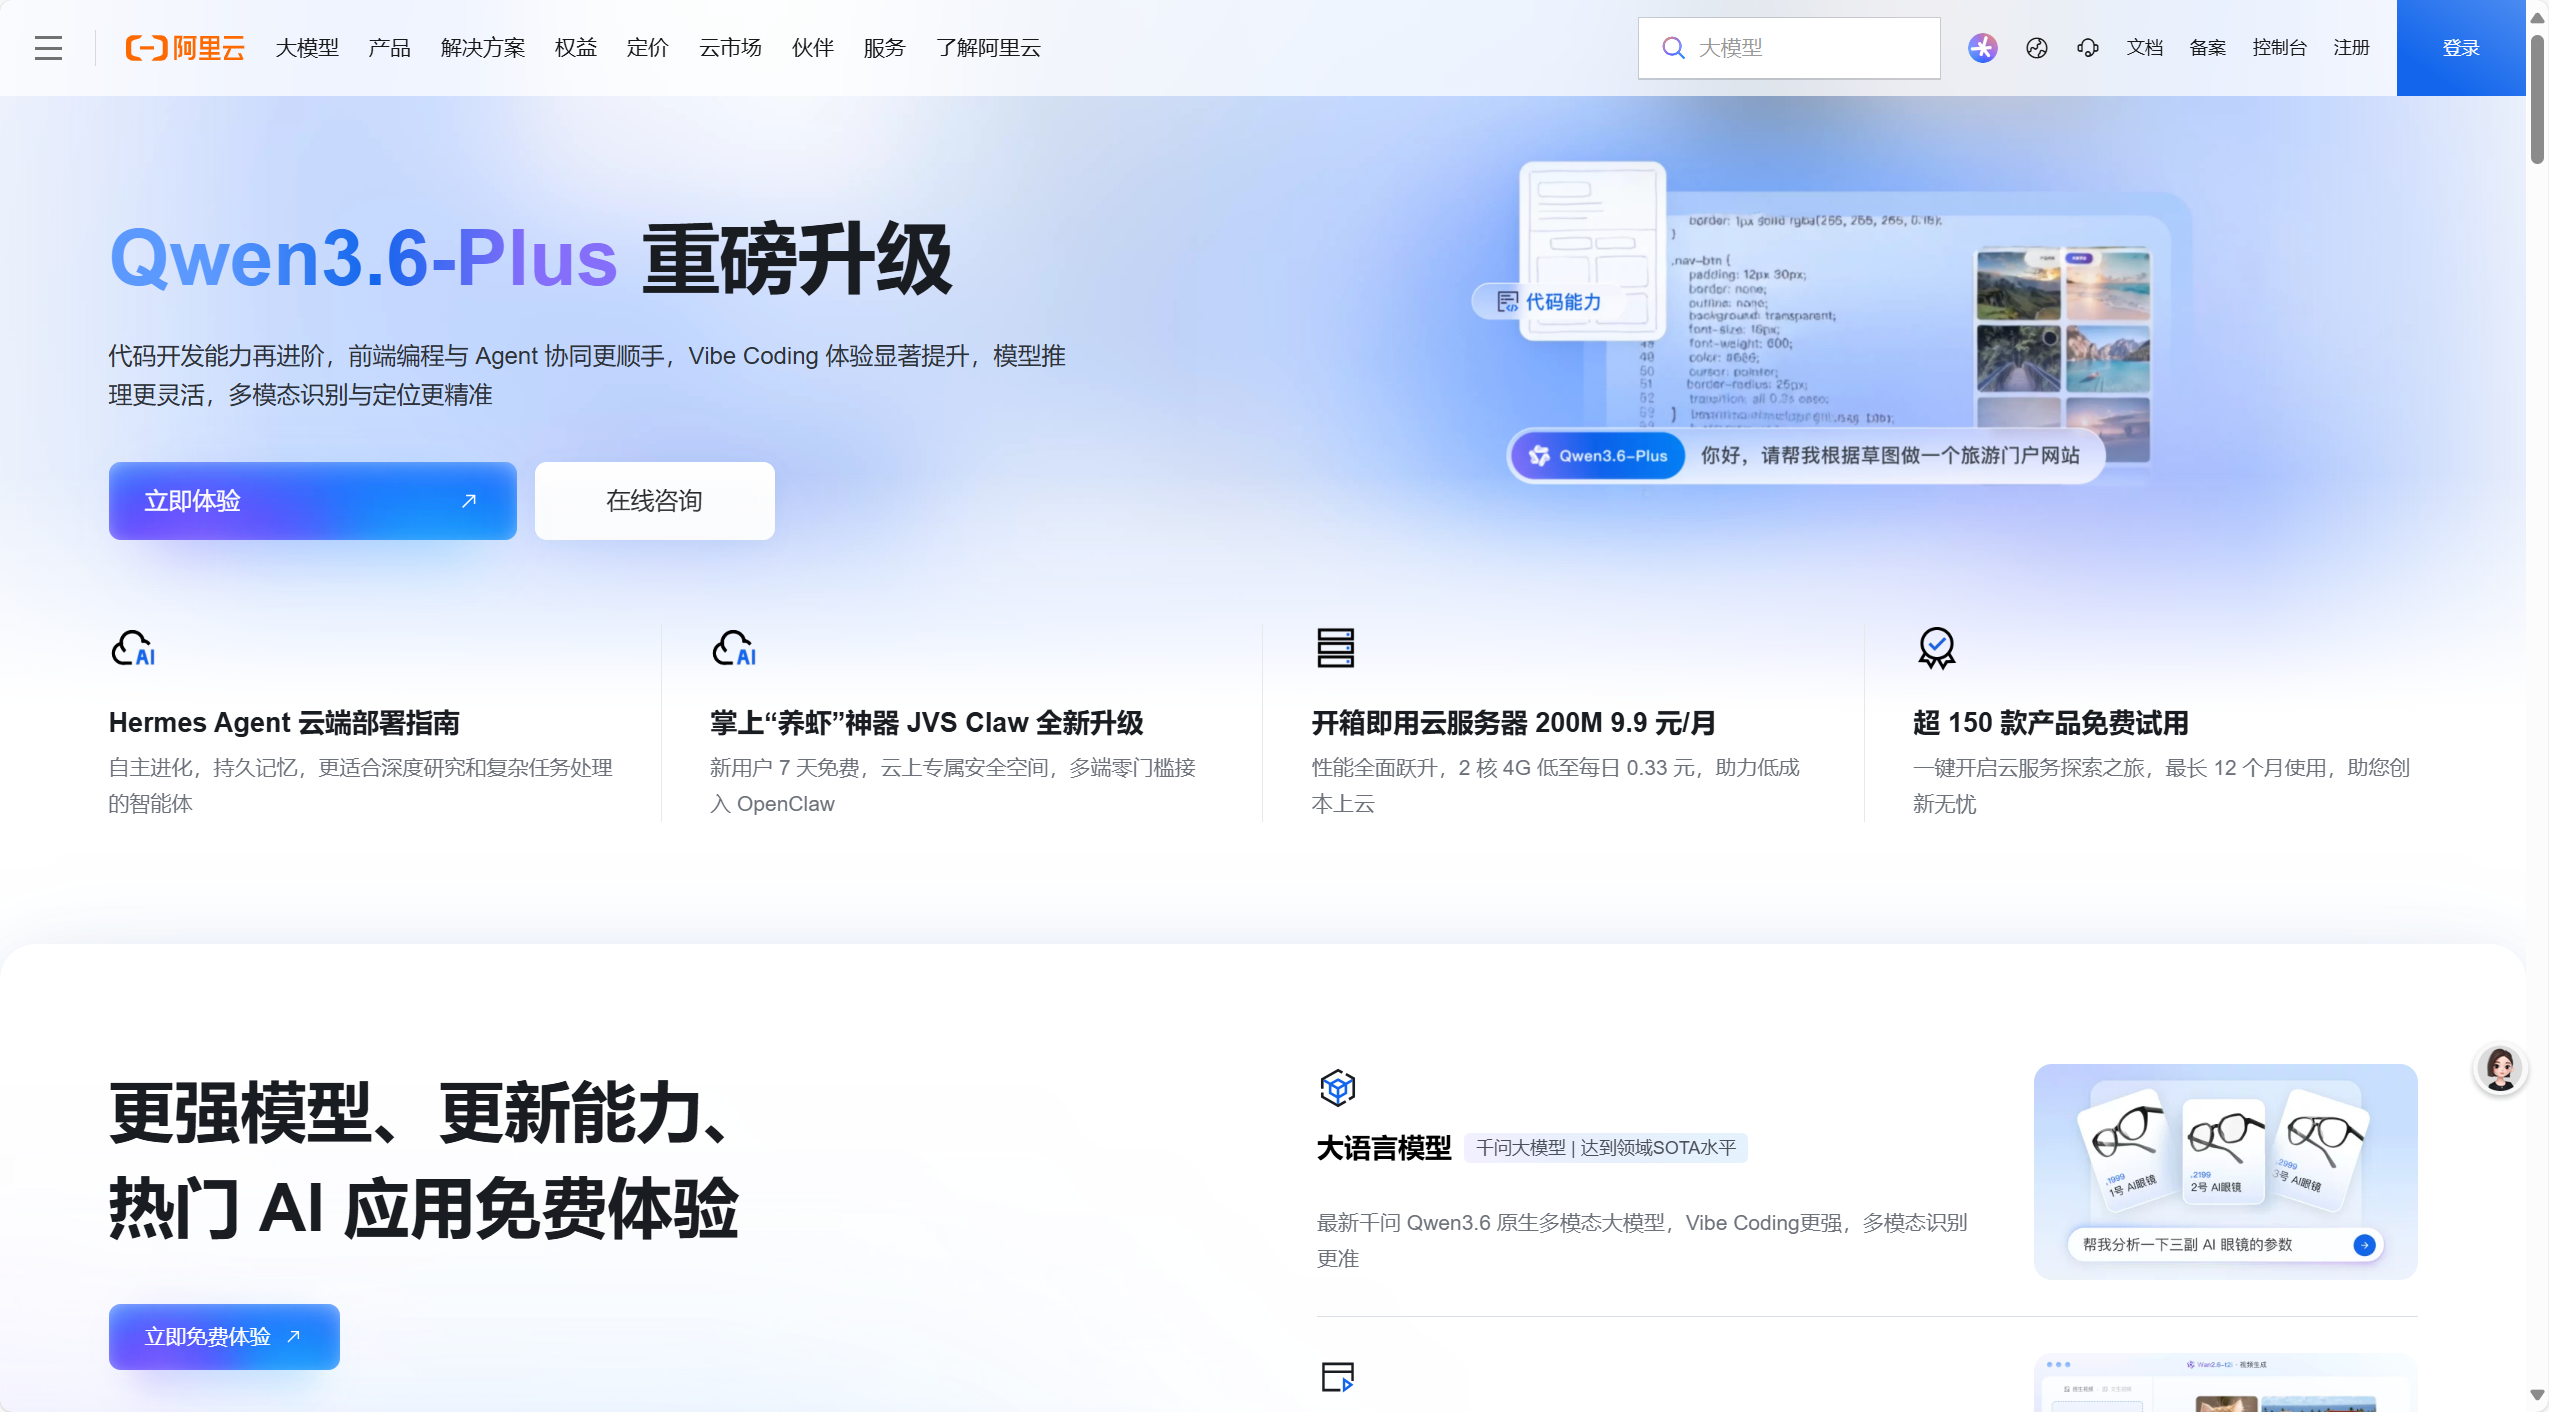The width and height of the screenshot is (2549, 1412).
Task: Open the 大语言模型 heading
Action: pyautogui.click(x=1384, y=1148)
